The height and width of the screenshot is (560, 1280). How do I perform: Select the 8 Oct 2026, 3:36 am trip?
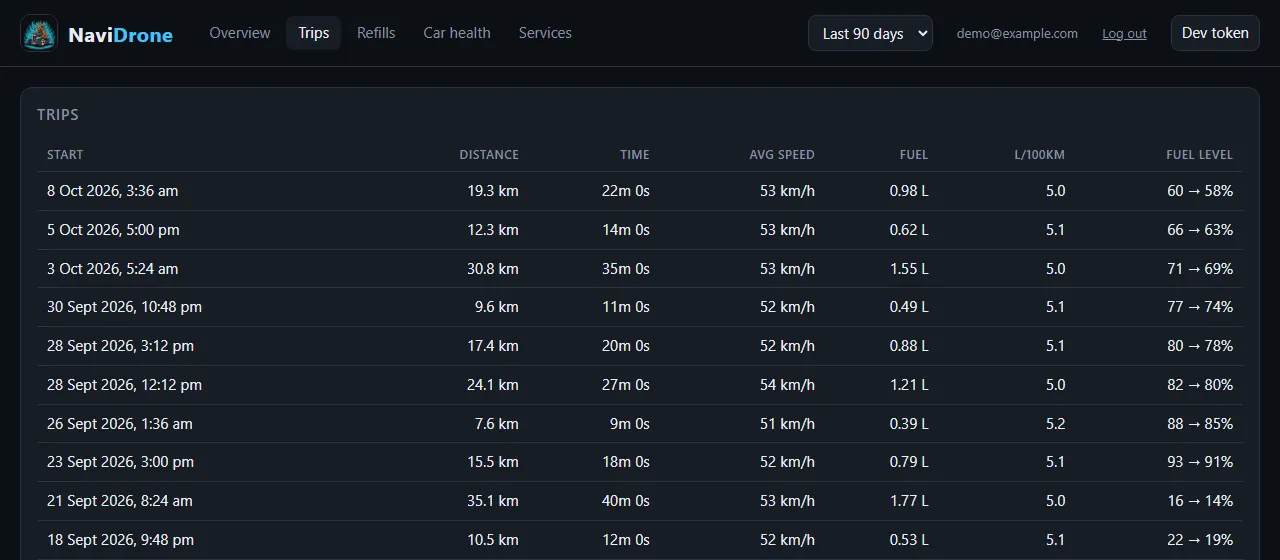coord(640,191)
